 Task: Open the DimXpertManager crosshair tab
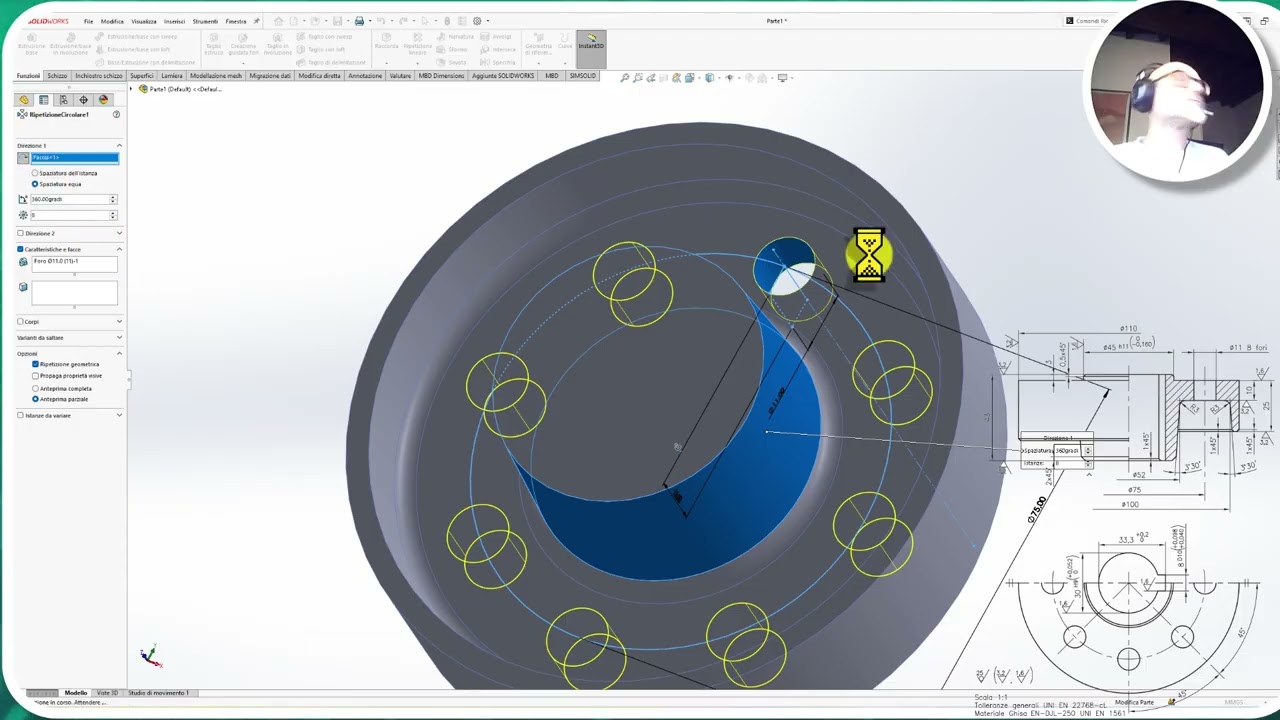(84, 100)
